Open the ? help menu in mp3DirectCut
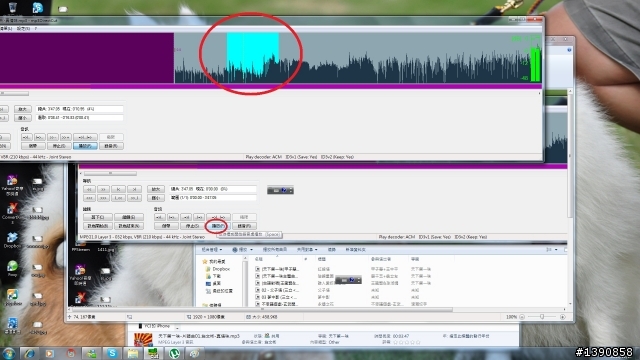The width and height of the screenshot is (640, 360). (x=36, y=29)
